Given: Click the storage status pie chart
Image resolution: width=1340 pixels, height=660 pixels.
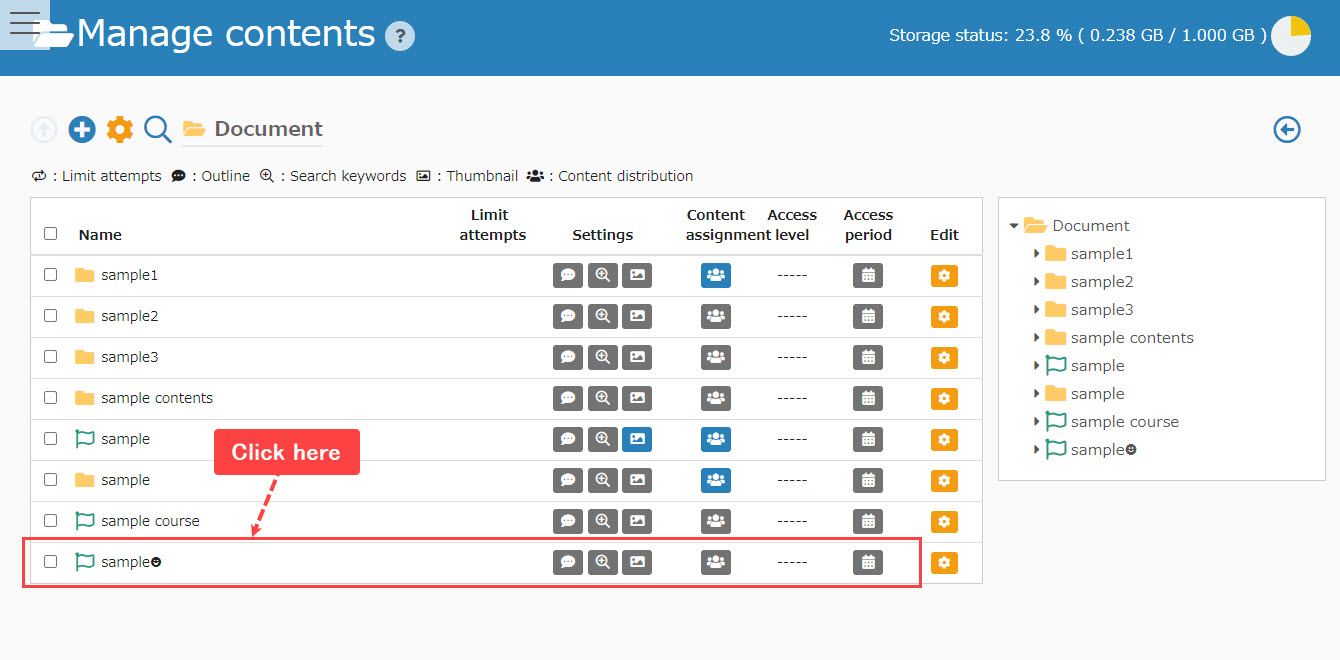Looking at the screenshot, I should click(x=1290, y=35).
